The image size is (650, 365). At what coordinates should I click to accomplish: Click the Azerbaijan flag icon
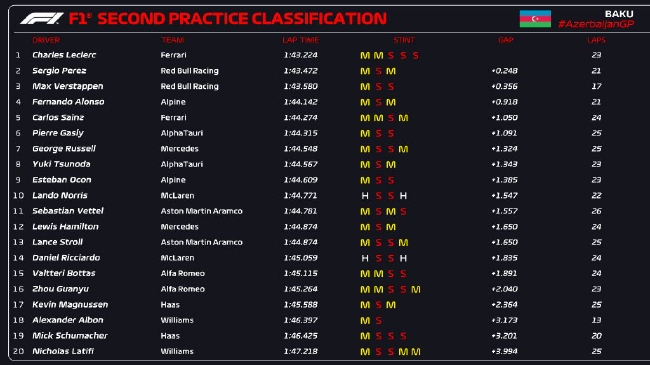[535, 19]
